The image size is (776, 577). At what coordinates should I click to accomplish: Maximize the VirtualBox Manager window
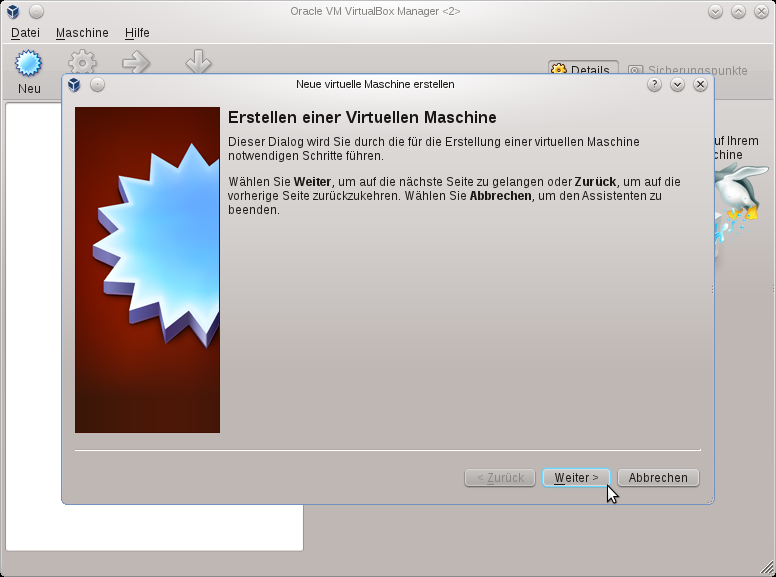point(738,11)
